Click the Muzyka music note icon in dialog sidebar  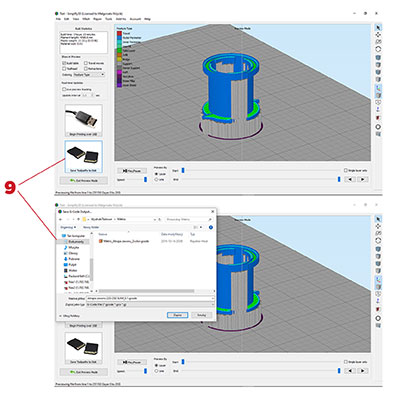click(x=65, y=247)
